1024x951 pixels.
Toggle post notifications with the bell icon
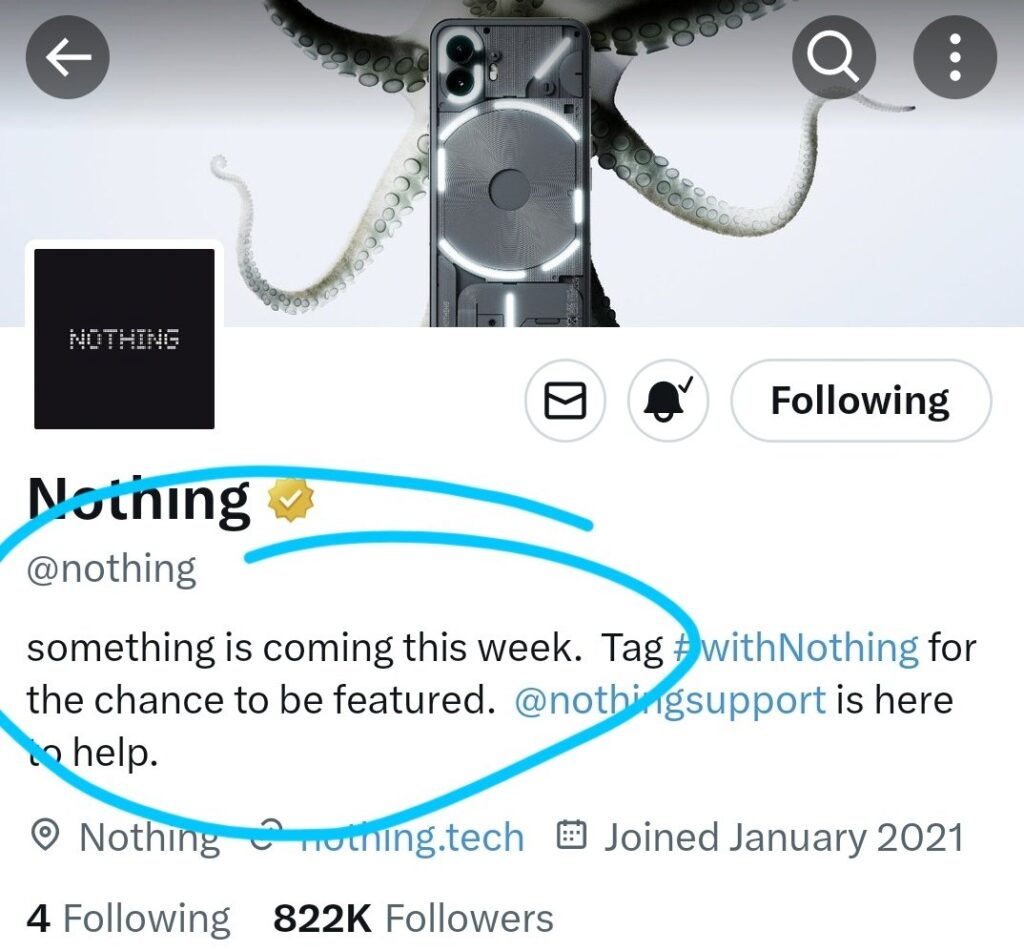(668, 401)
